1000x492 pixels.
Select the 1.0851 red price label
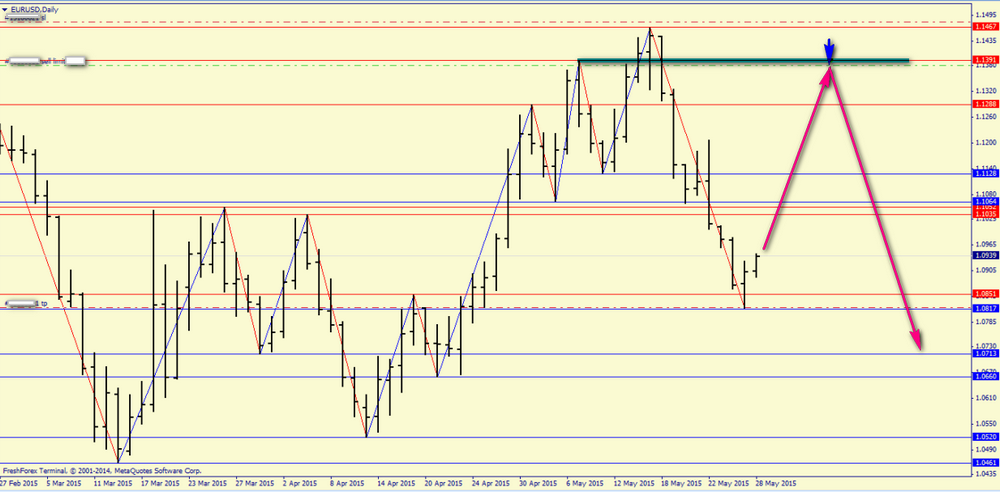tap(986, 294)
